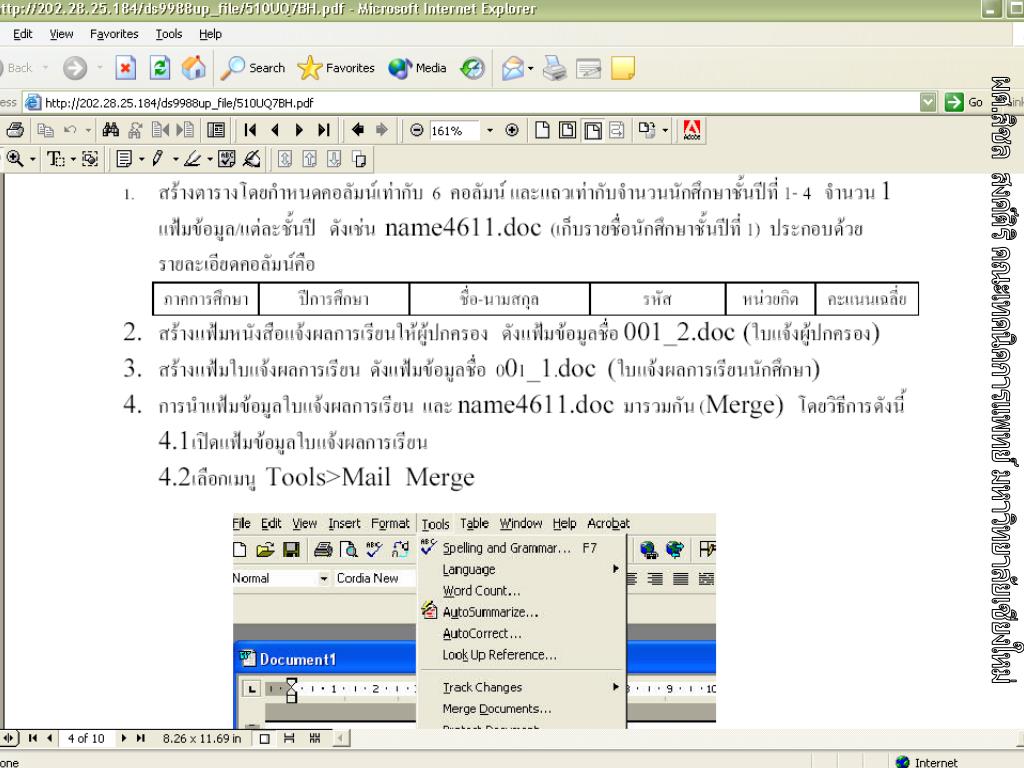Click the Search button in the IE toolbar
1024x768 pixels.
click(x=253, y=68)
